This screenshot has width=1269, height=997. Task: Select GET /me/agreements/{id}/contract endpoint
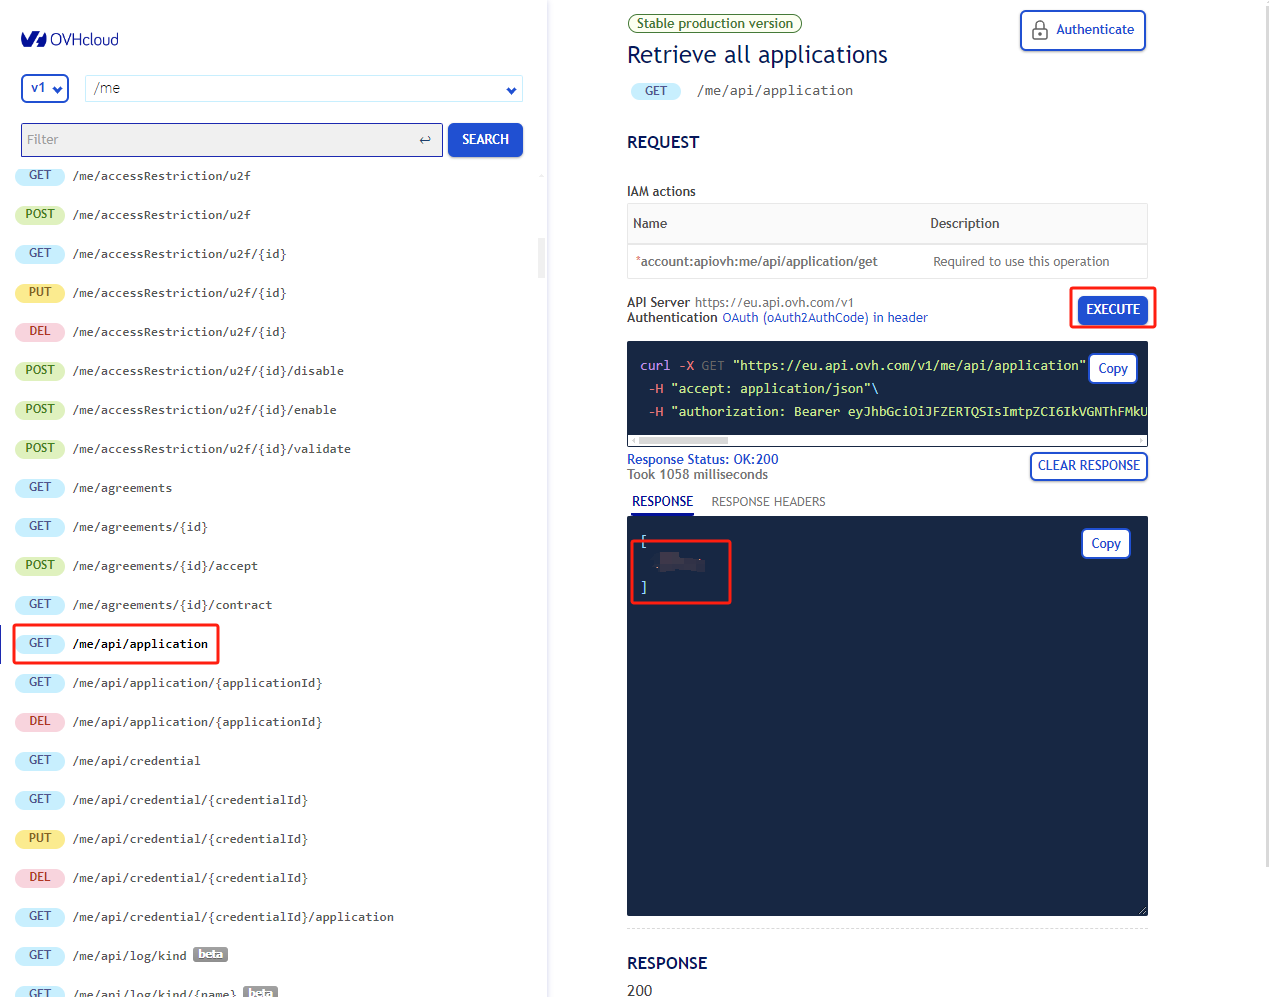(144, 605)
